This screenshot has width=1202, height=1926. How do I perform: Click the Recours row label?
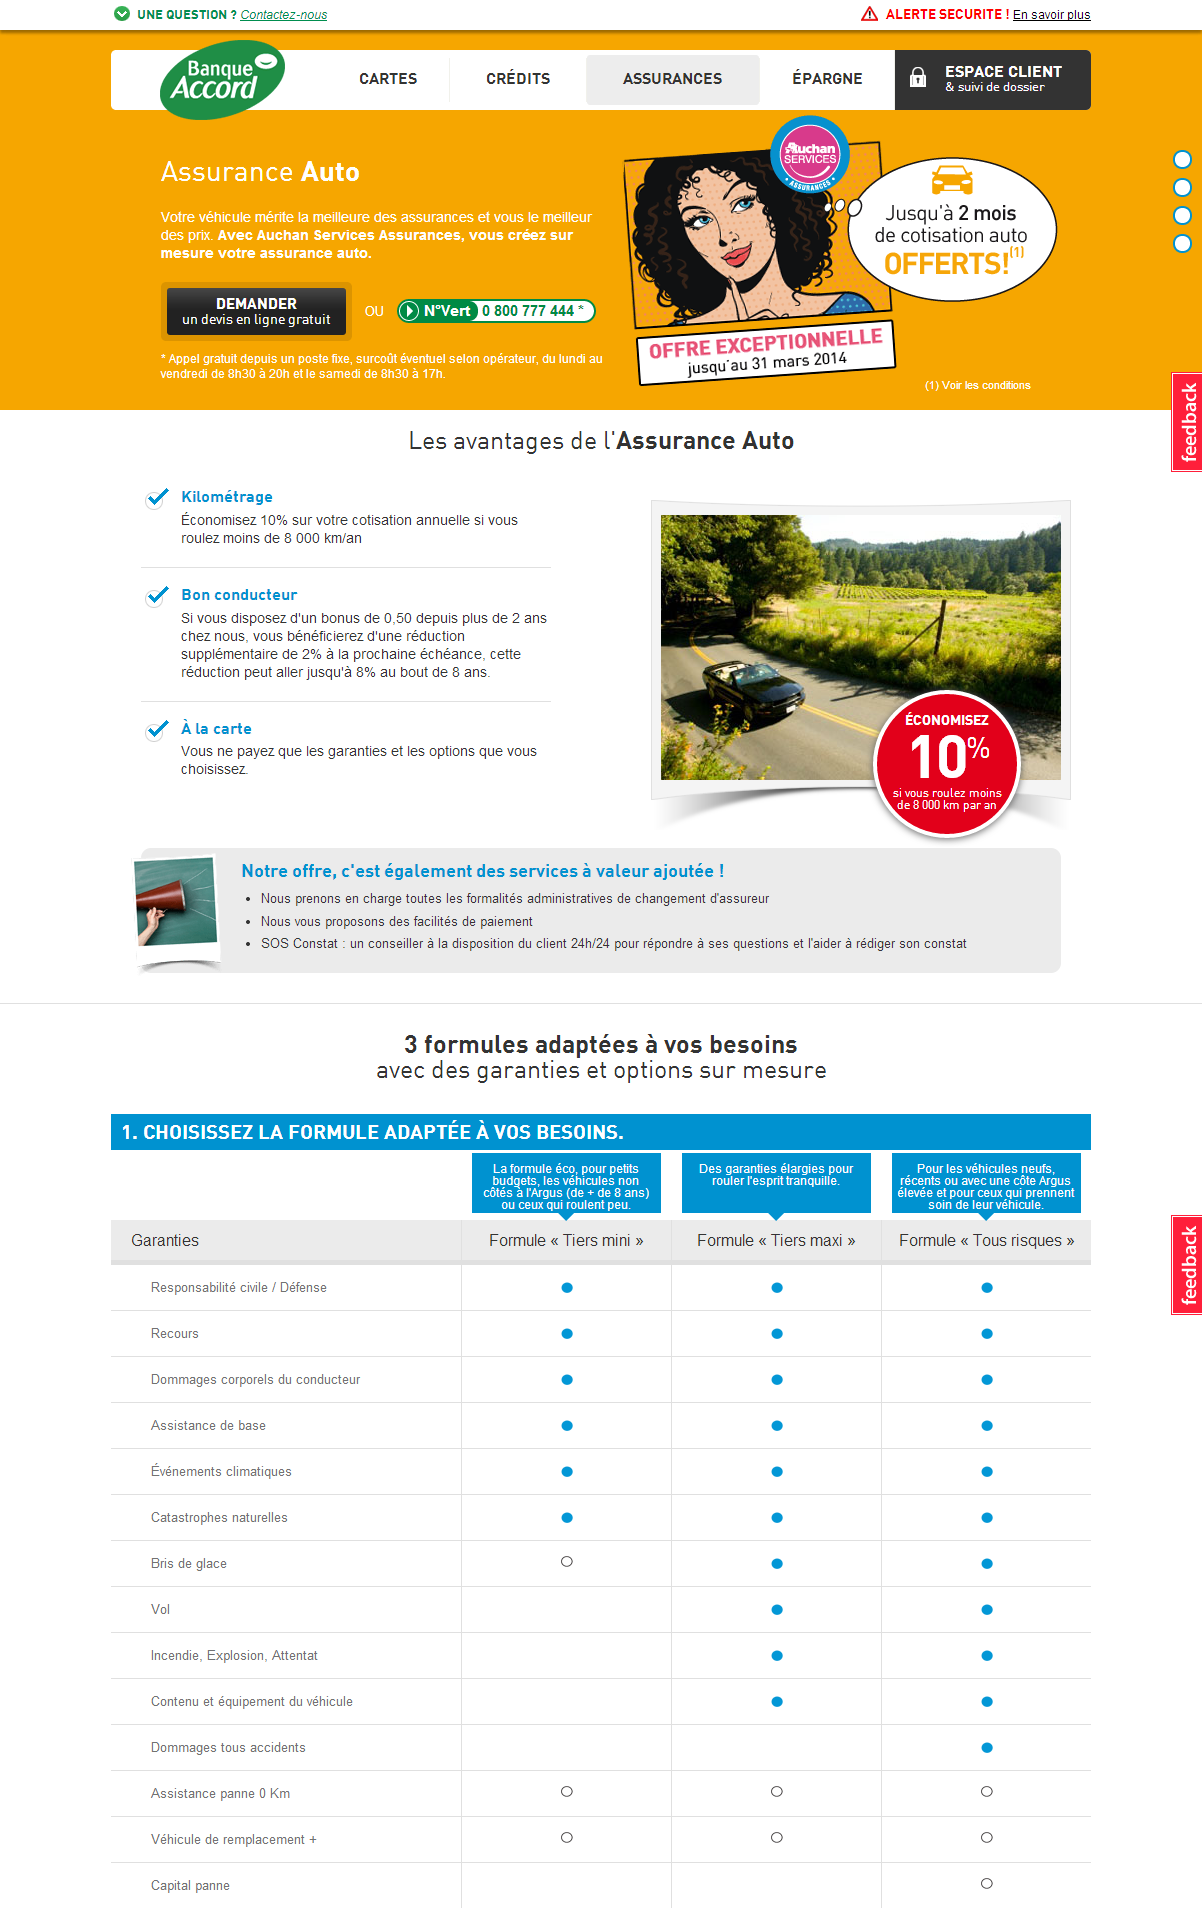click(175, 1334)
